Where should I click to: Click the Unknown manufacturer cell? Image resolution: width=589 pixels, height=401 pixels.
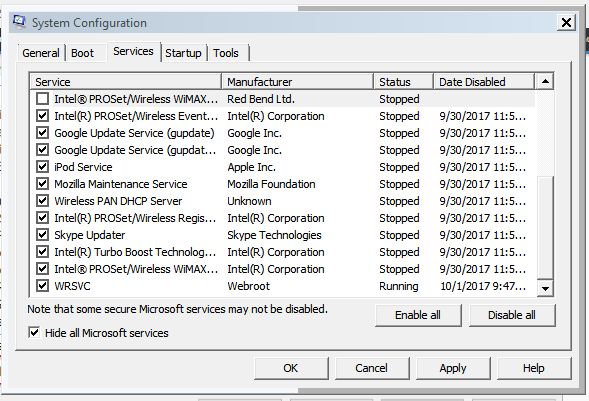point(249,201)
